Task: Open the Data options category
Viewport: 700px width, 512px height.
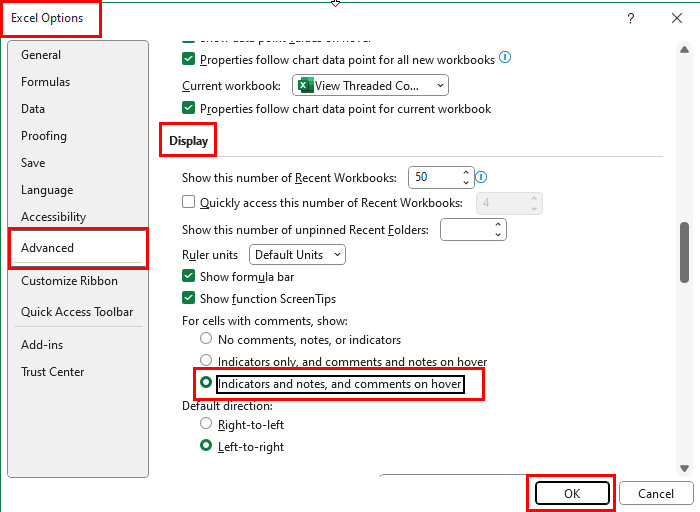Action: [78, 109]
